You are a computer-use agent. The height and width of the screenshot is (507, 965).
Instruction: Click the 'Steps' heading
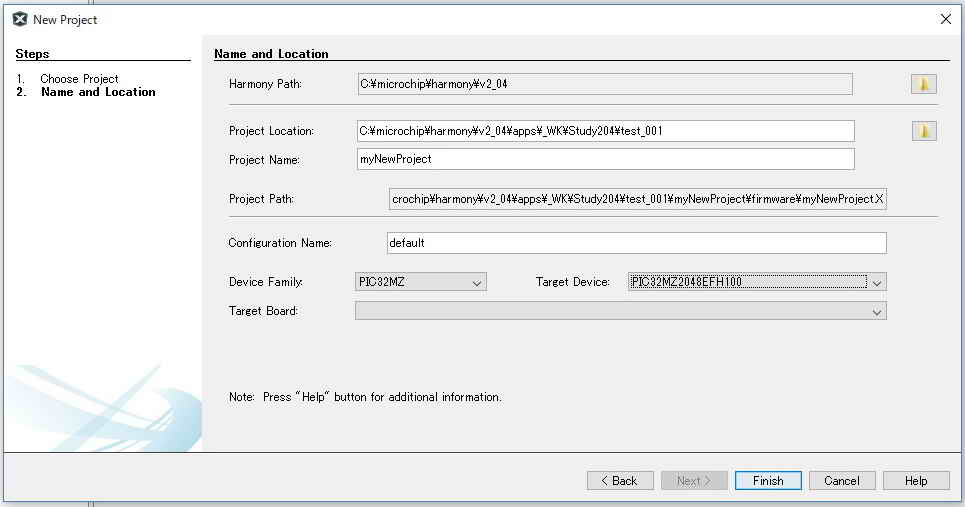tap(32, 54)
